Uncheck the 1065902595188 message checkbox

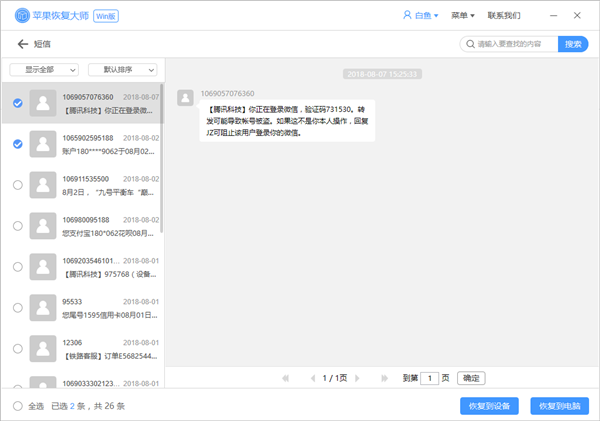[17, 144]
